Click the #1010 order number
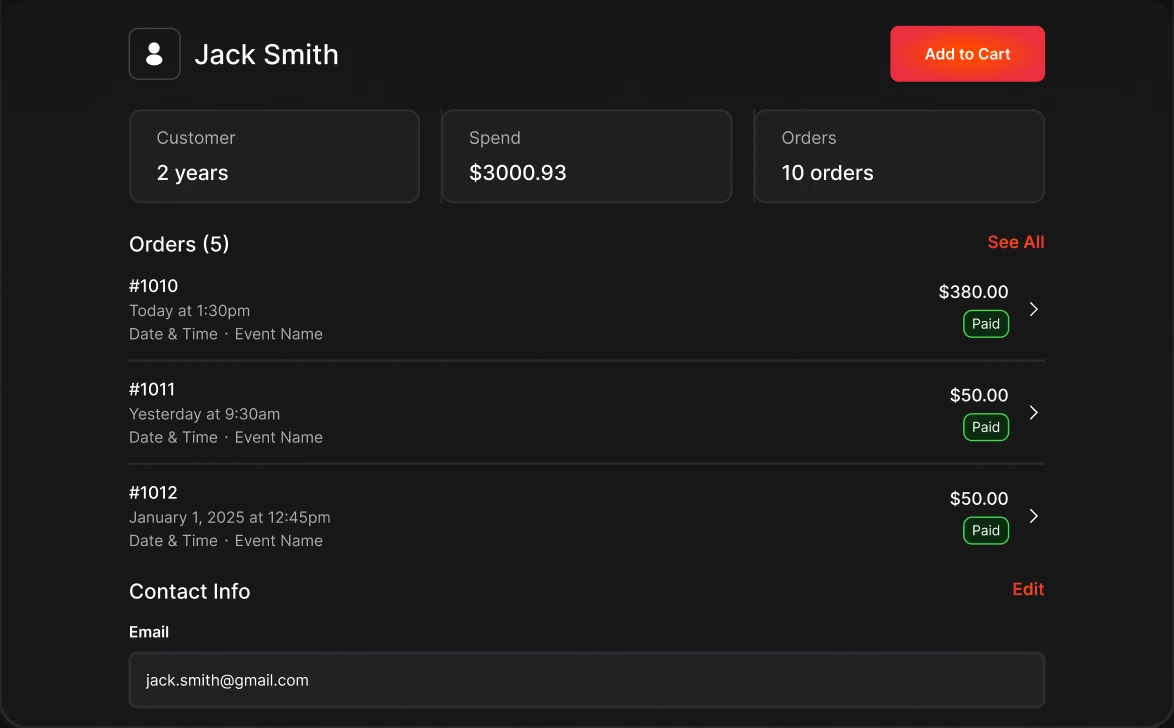 point(153,286)
